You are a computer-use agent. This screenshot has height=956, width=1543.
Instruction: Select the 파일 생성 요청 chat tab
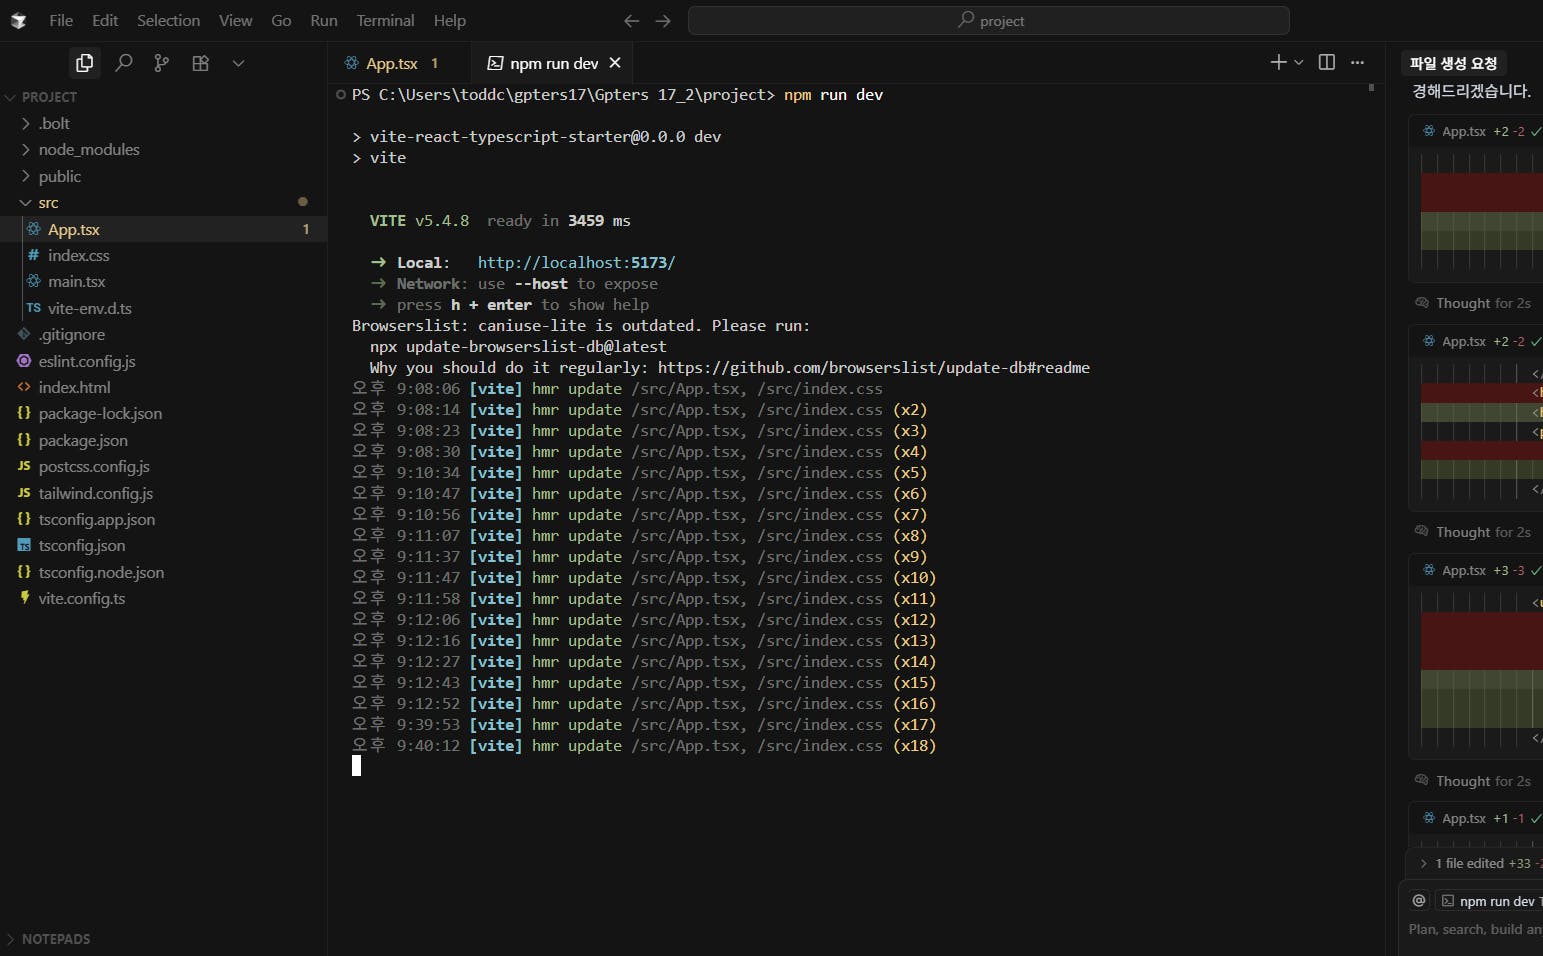(x=1453, y=63)
